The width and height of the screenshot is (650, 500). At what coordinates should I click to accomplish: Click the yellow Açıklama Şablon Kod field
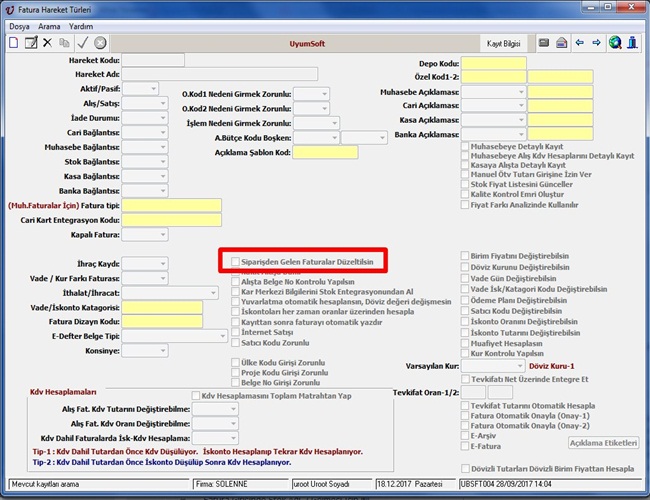[x=325, y=152]
